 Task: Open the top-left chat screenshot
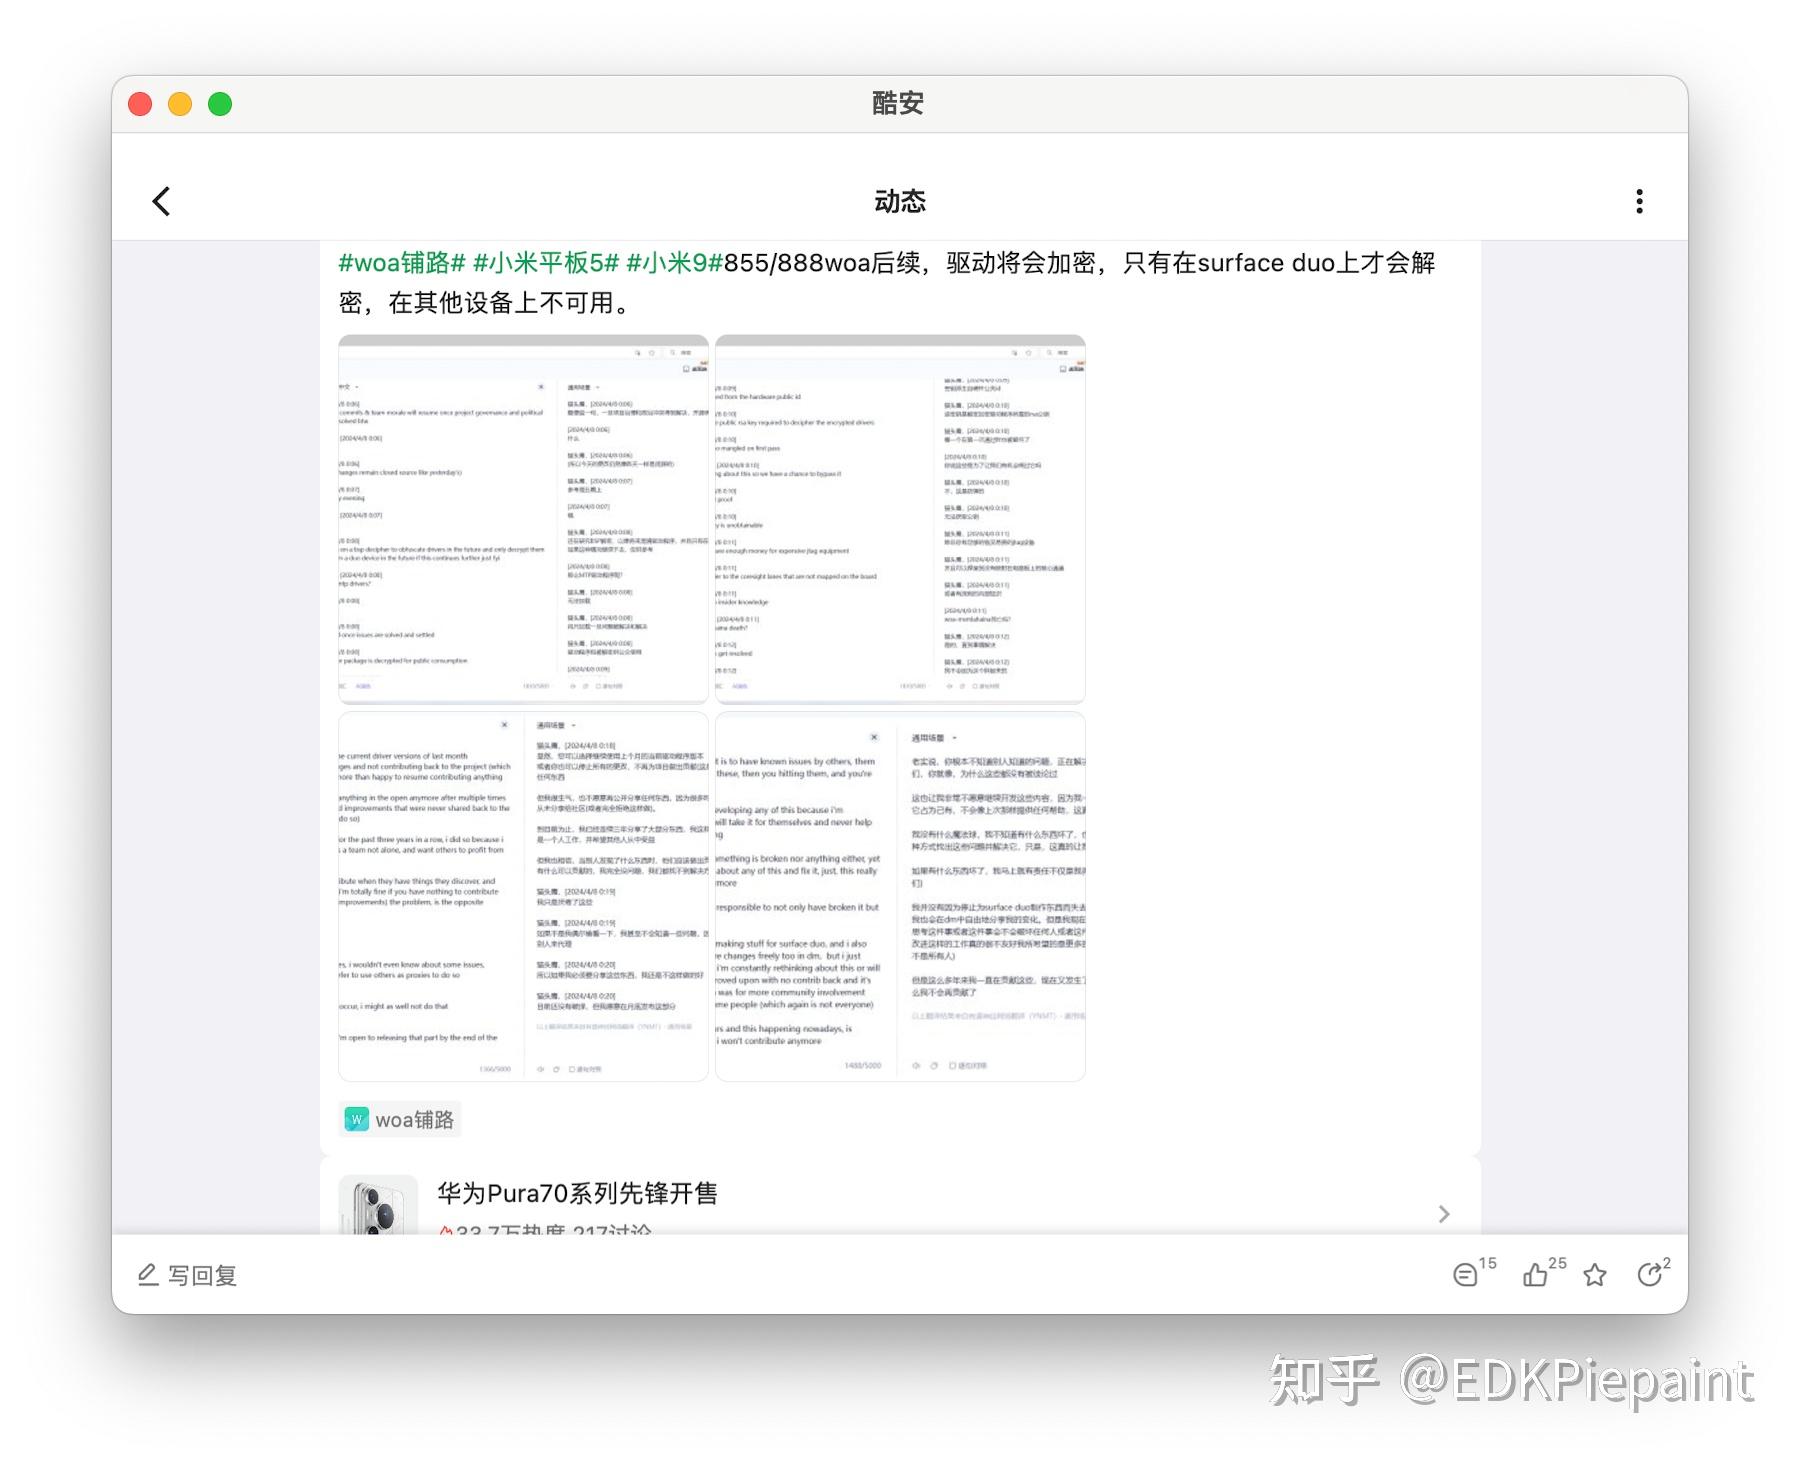click(x=522, y=519)
